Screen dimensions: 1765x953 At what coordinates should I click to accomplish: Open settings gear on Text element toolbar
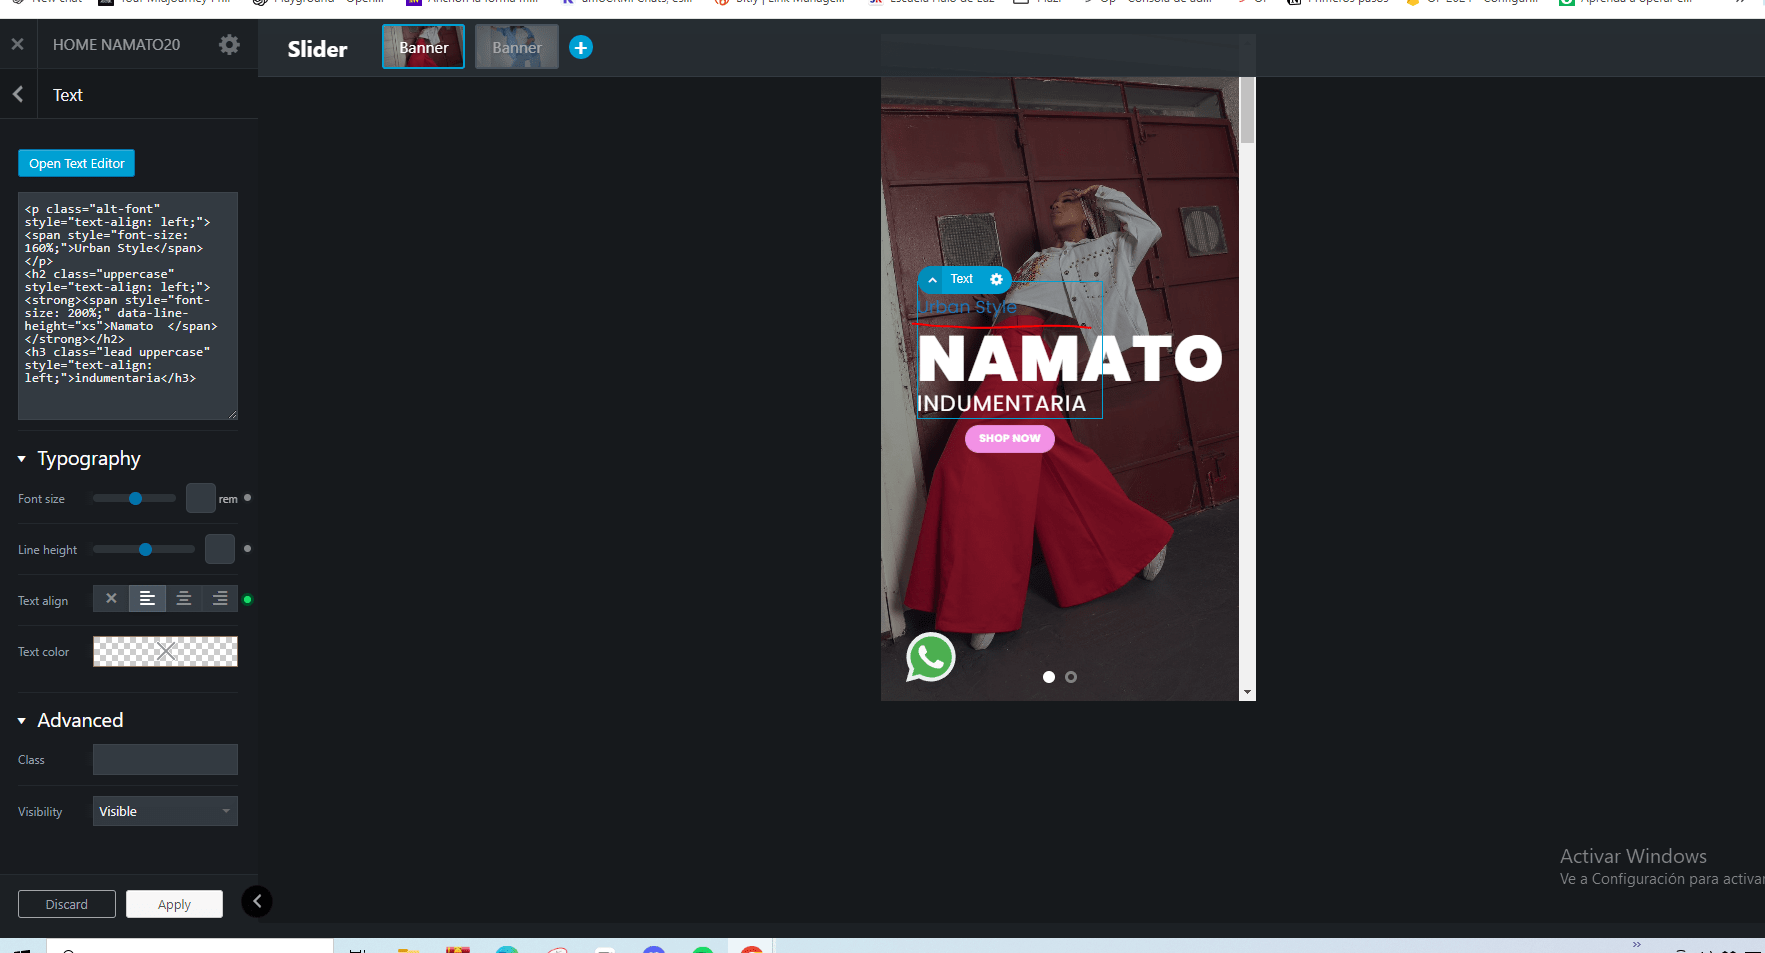pos(996,279)
